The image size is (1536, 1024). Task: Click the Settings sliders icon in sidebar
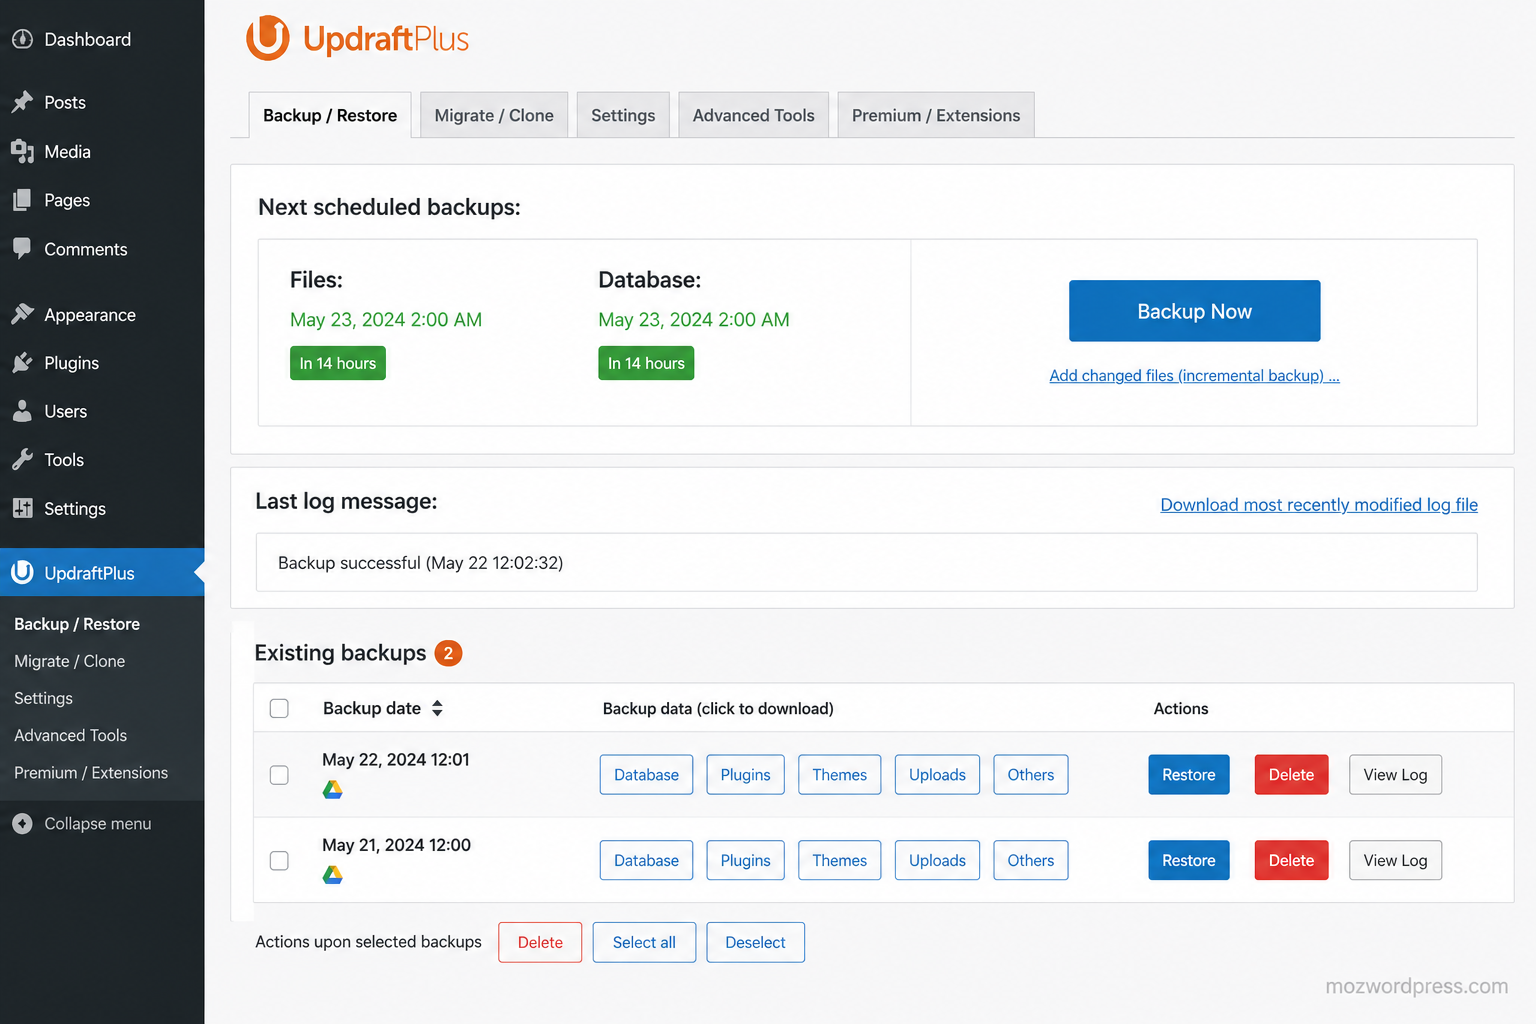(22, 508)
